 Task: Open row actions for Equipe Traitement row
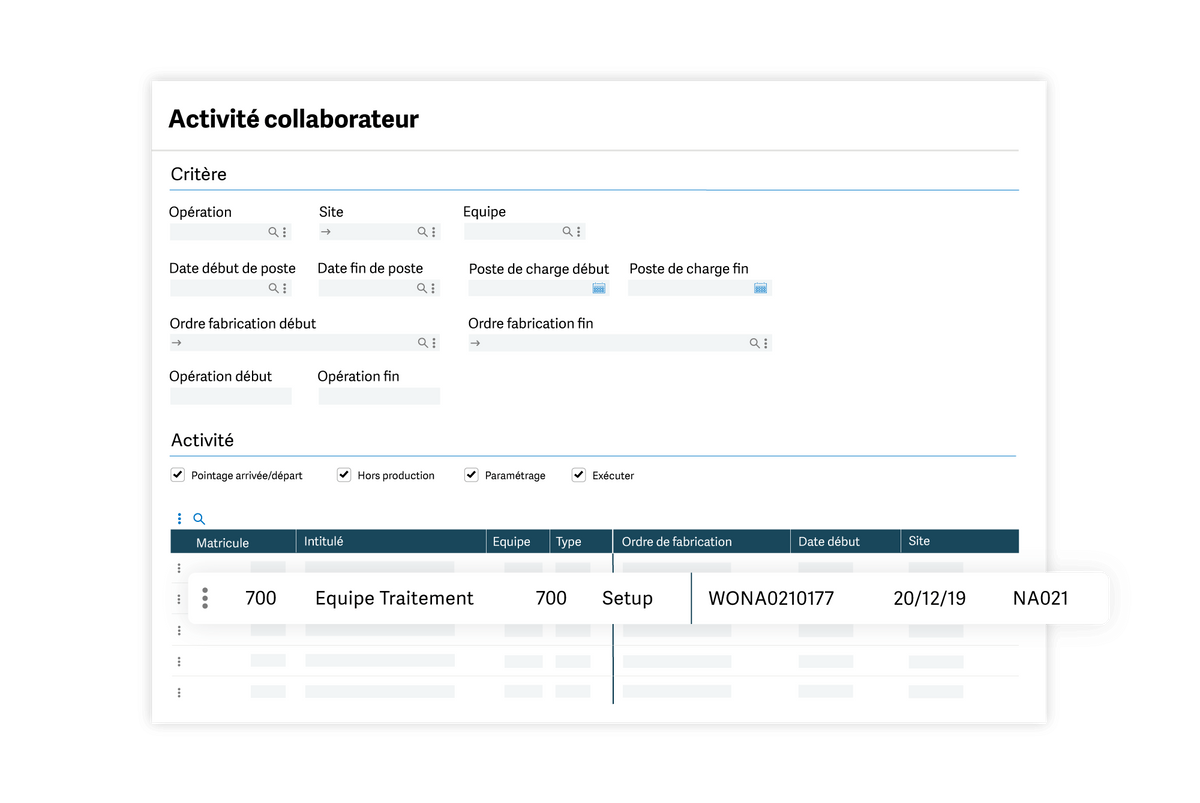205,598
